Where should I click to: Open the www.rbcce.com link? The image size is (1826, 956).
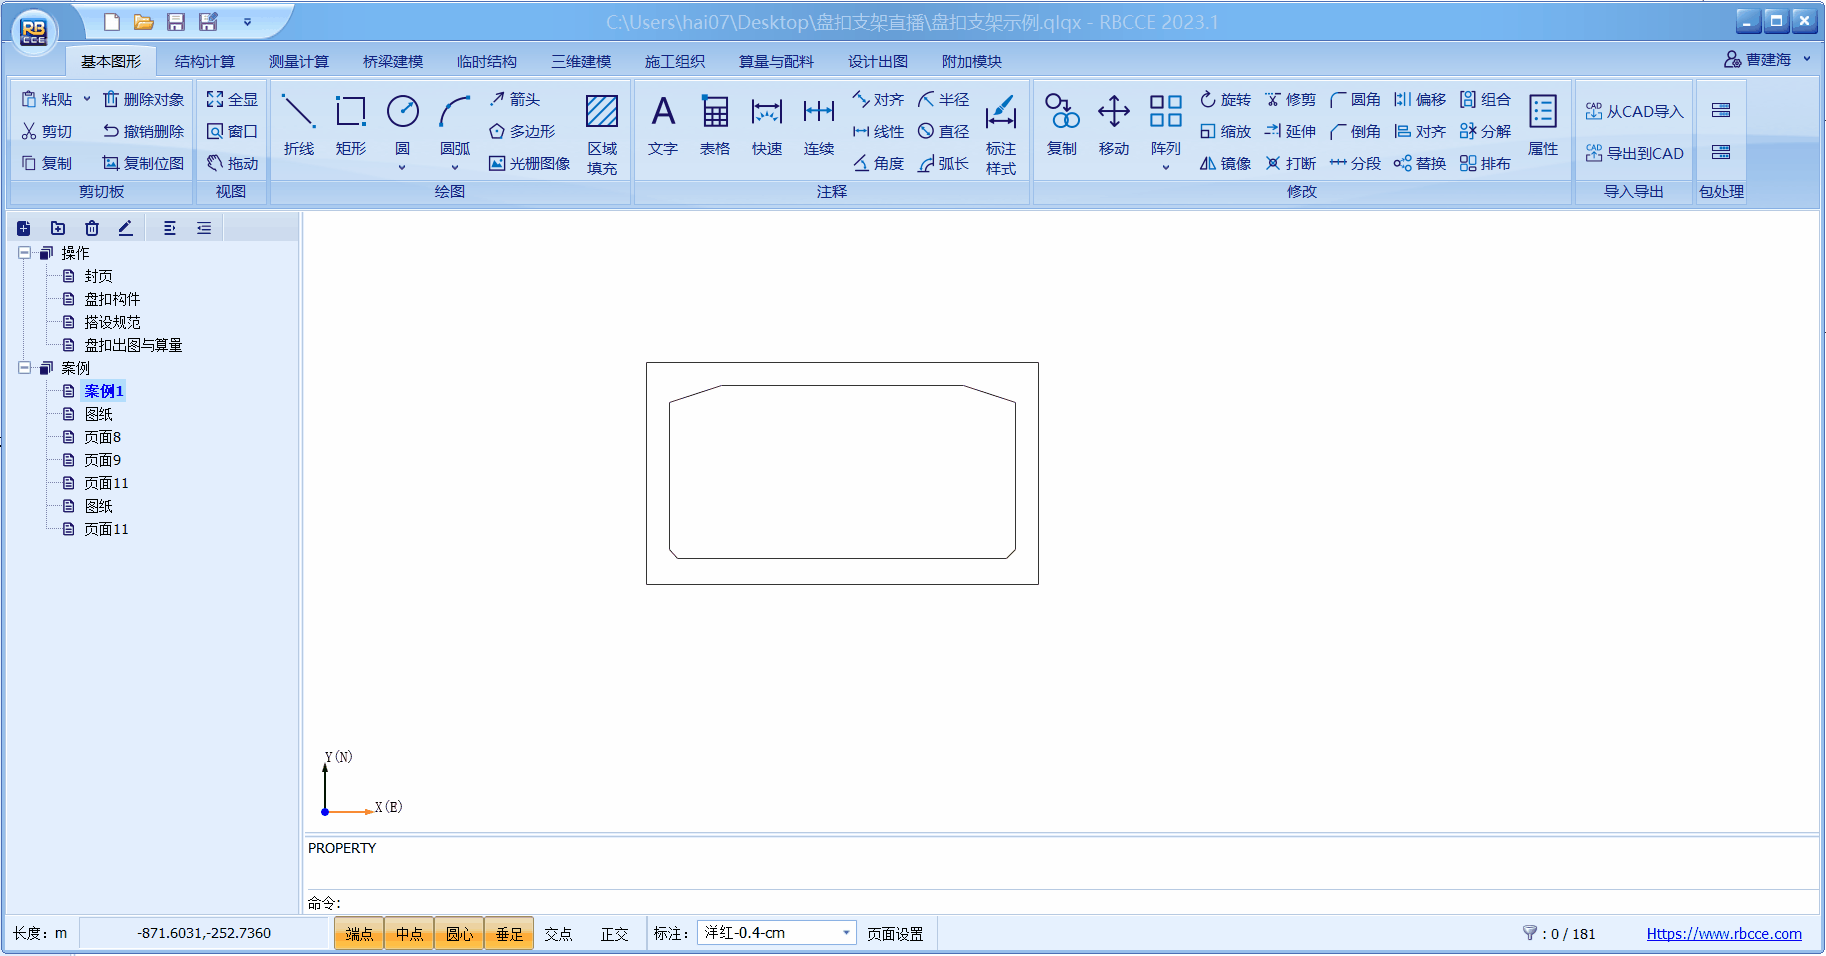(1723, 933)
